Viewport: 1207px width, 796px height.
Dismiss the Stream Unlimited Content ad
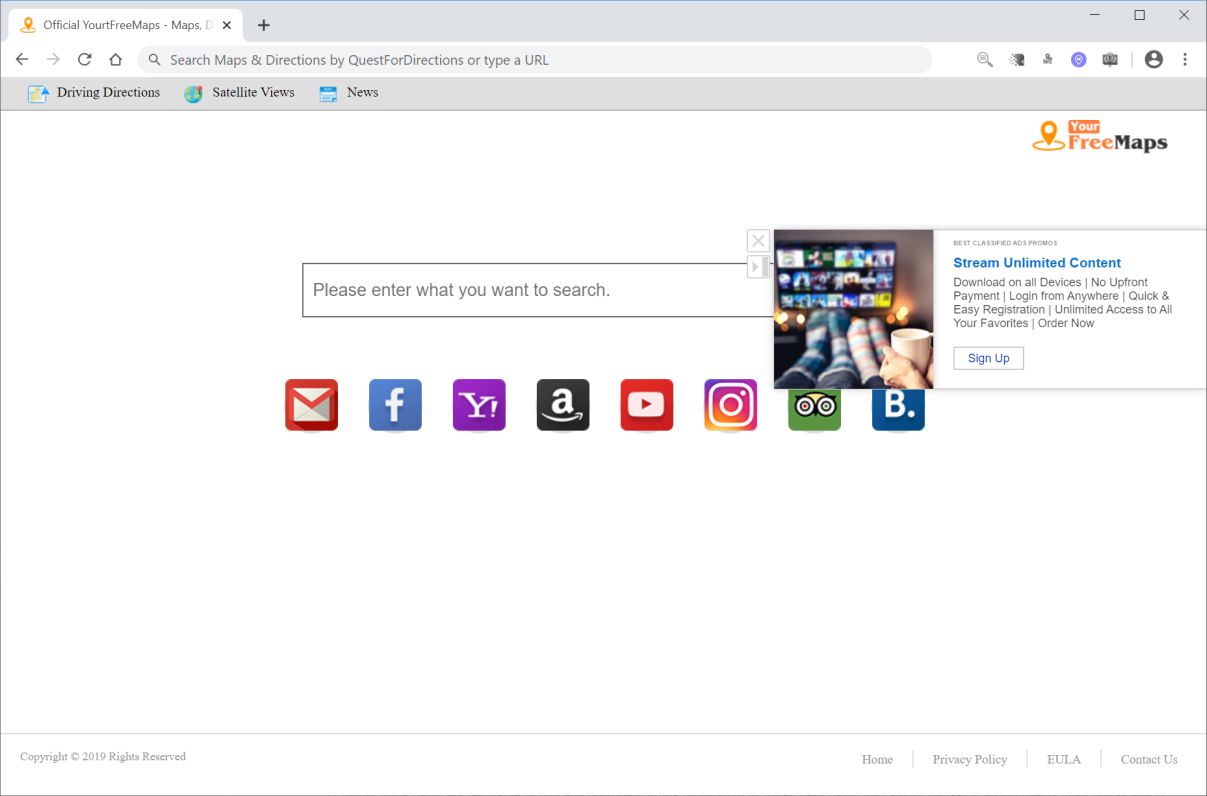click(x=758, y=240)
